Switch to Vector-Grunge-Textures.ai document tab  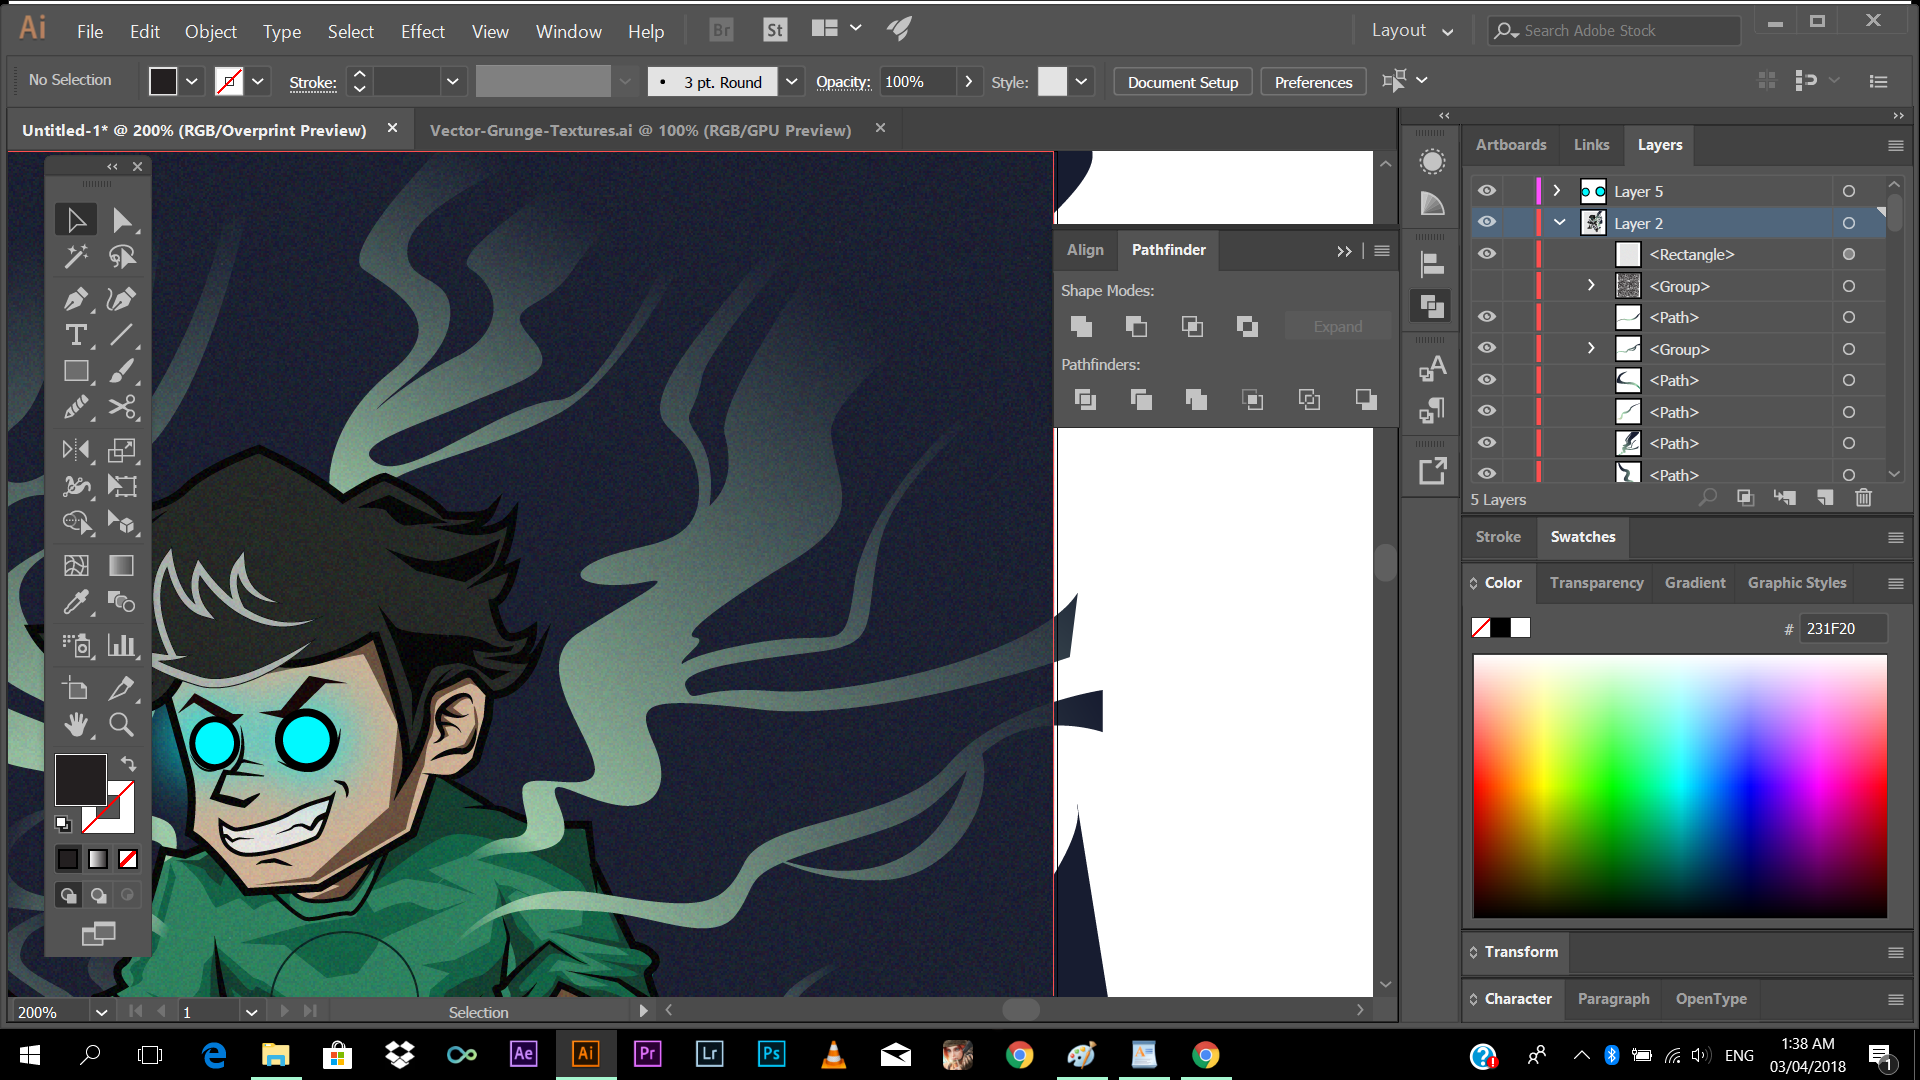(640, 130)
